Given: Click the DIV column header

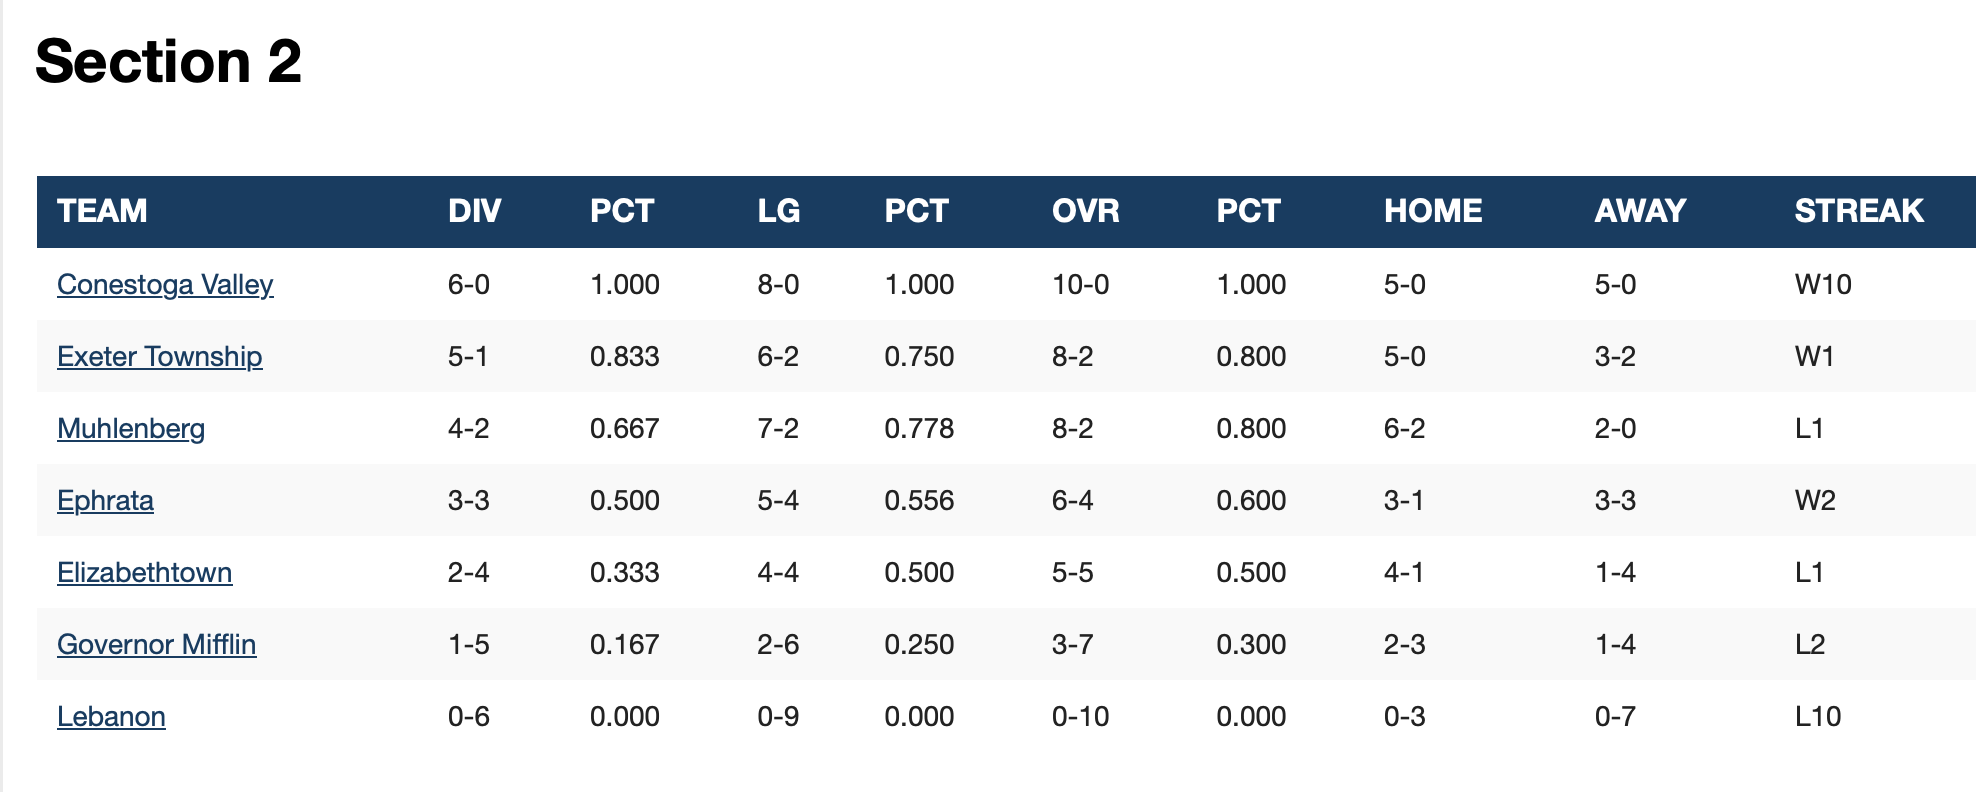Looking at the screenshot, I should 474,211.
